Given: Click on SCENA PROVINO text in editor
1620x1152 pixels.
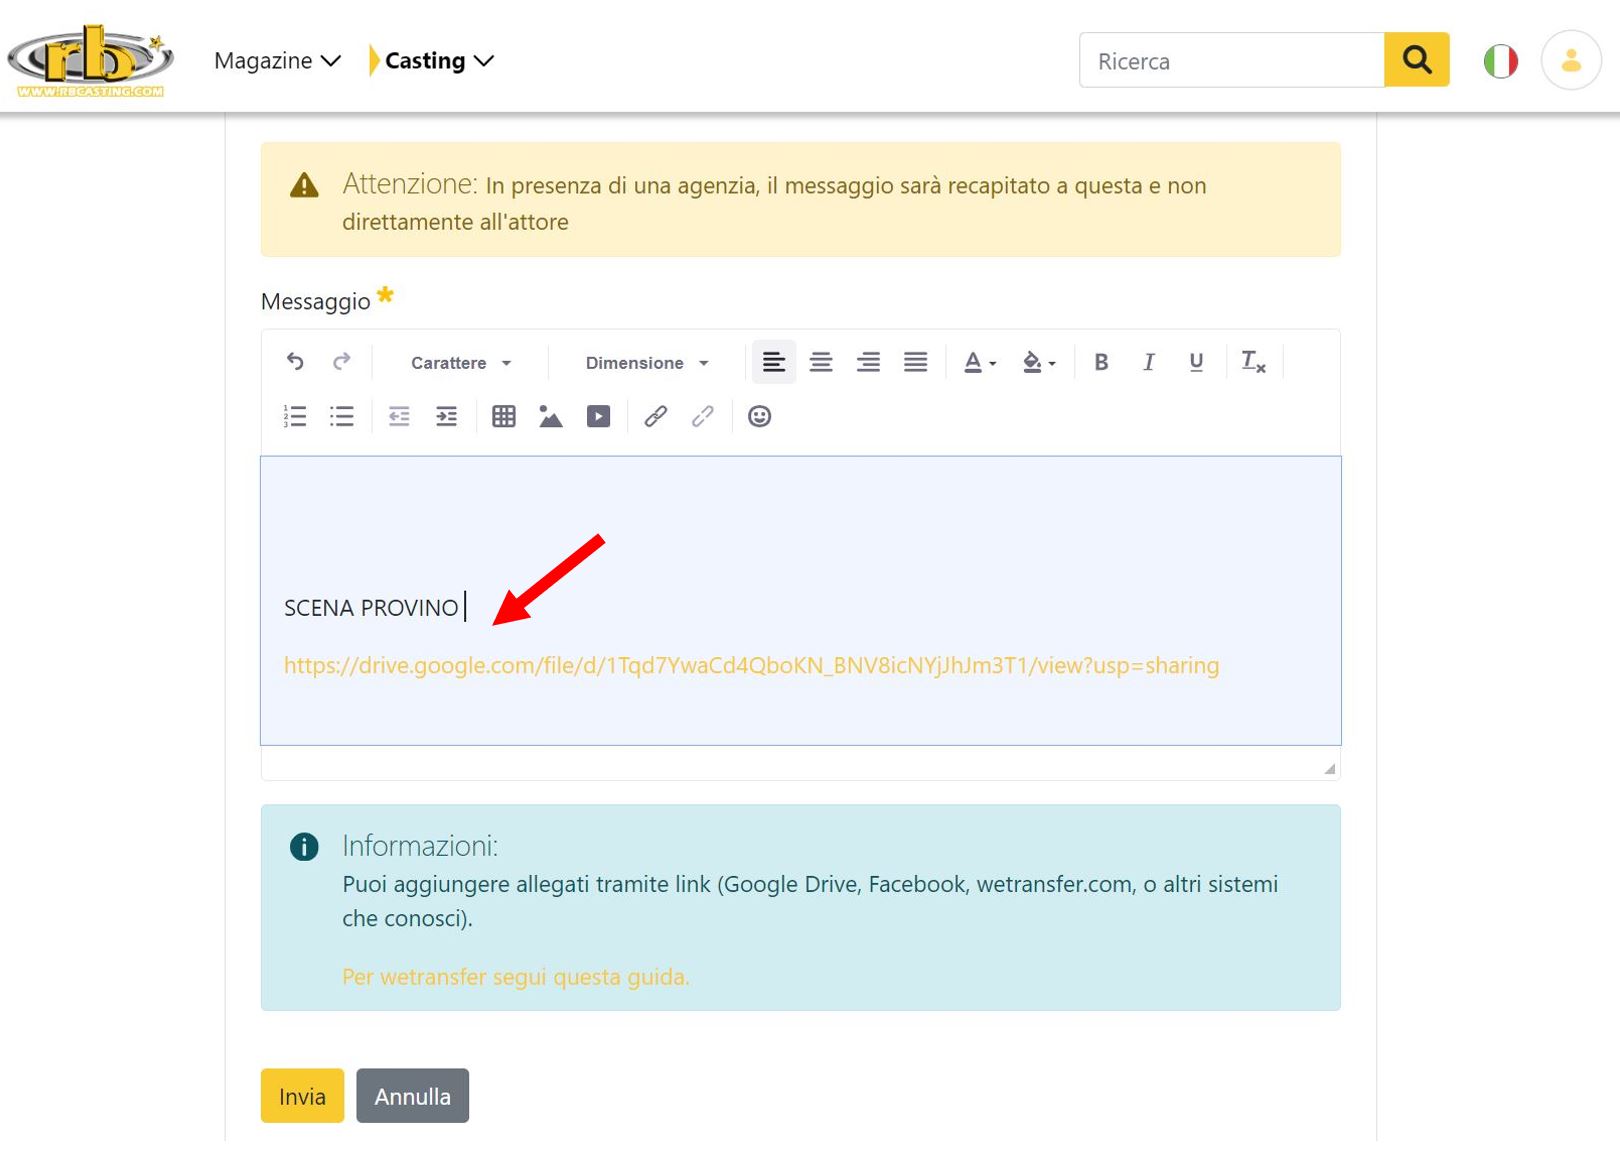Looking at the screenshot, I should pos(371,608).
